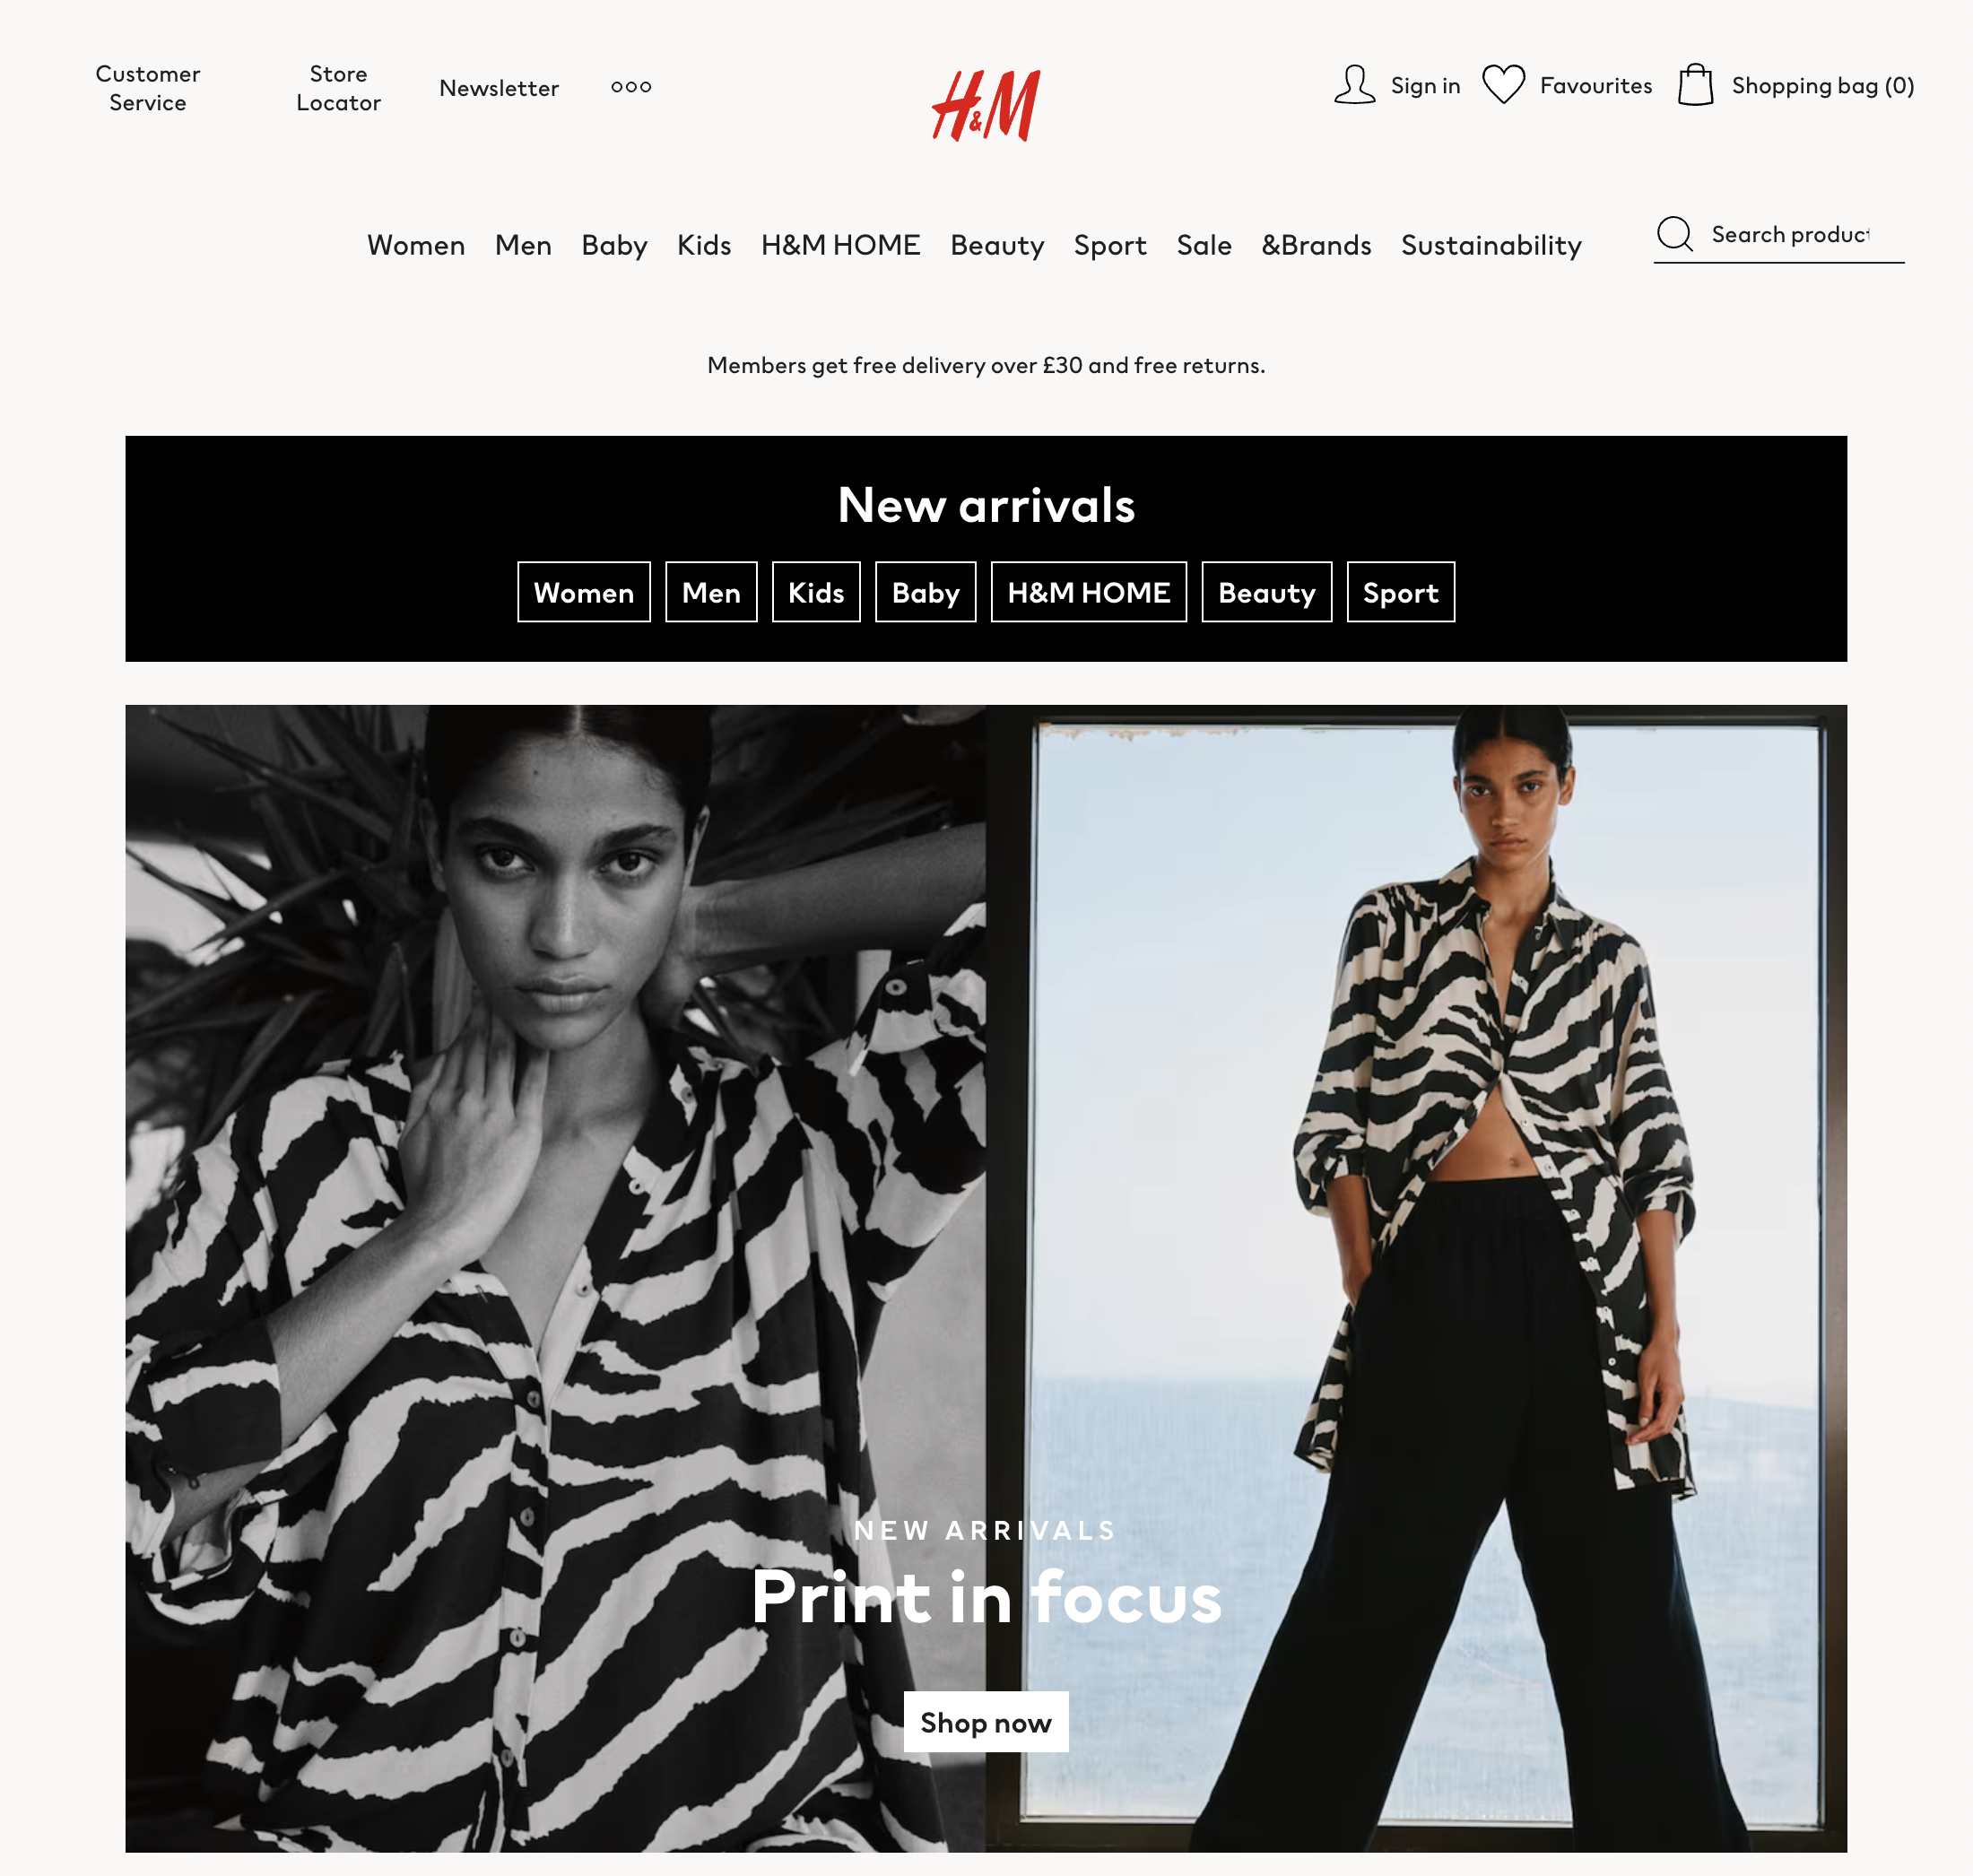
Task: Select the &Brands navigation item
Action: [x=1316, y=245]
